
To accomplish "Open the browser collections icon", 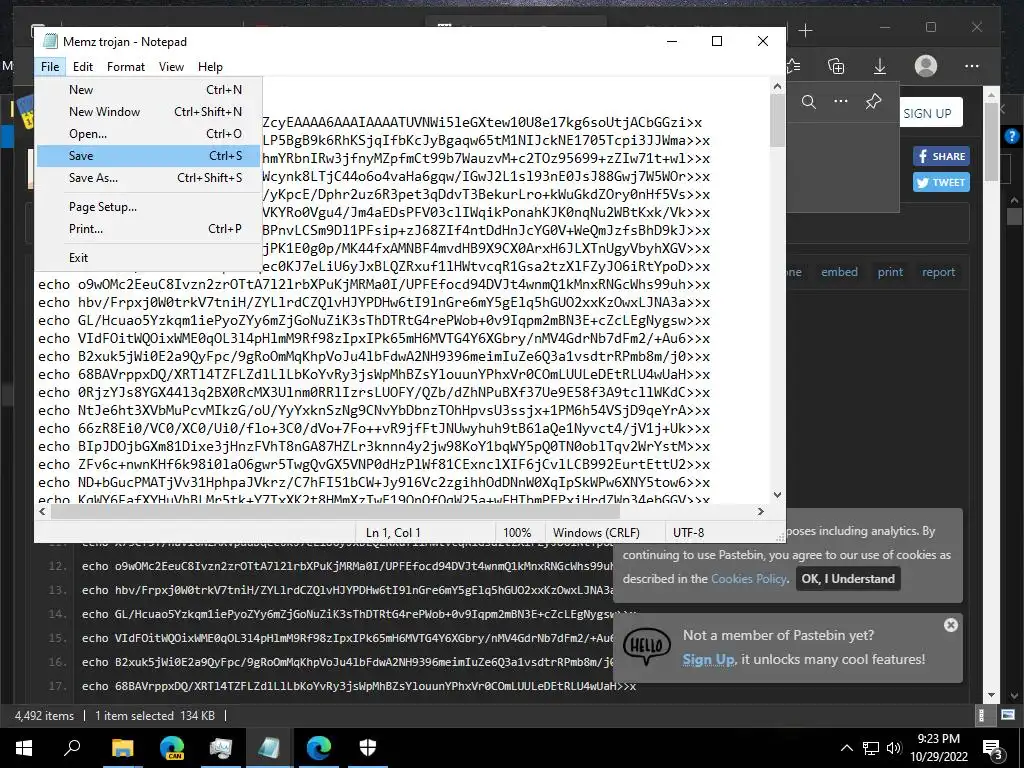I will tap(836, 66).
